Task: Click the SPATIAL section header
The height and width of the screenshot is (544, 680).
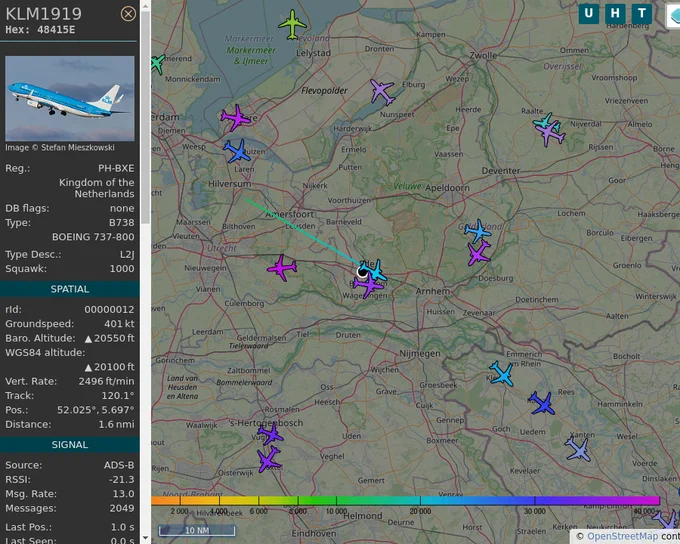Action: pyautogui.click(x=70, y=289)
